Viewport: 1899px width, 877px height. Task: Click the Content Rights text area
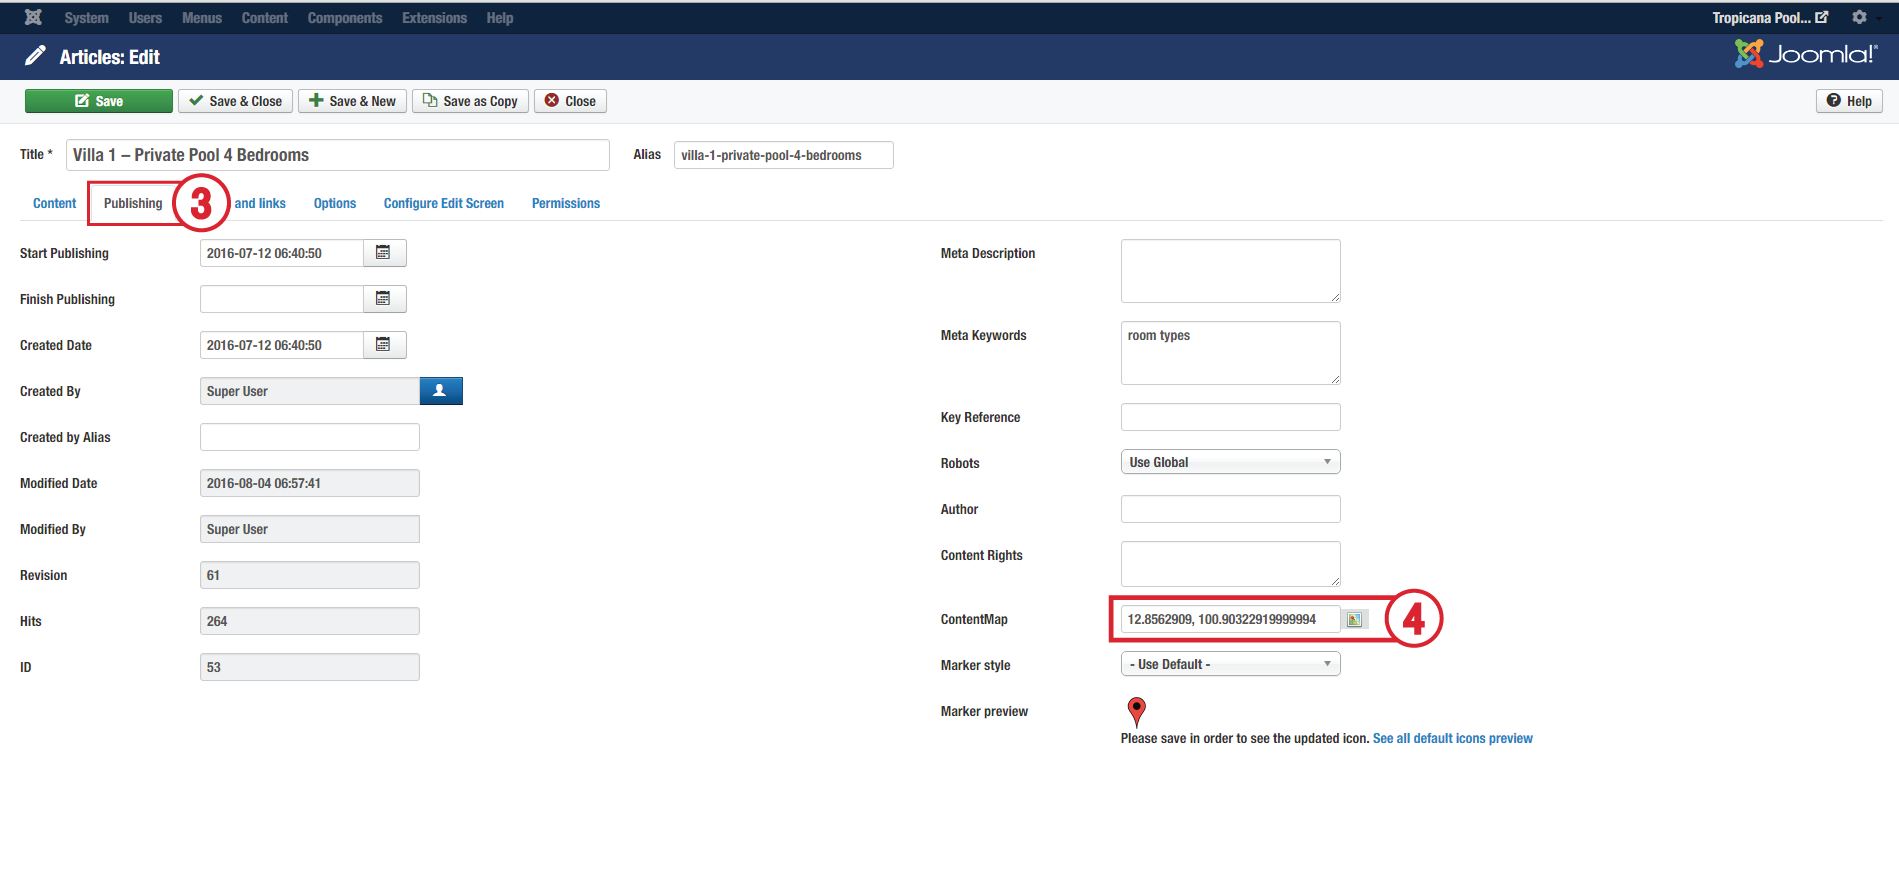[x=1230, y=564]
